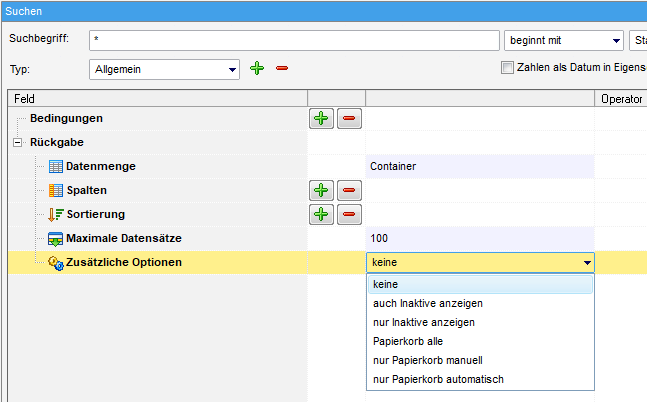The height and width of the screenshot is (402, 647).
Task: Toggle Zahlen als Datum checkbox
Action: coord(507,68)
